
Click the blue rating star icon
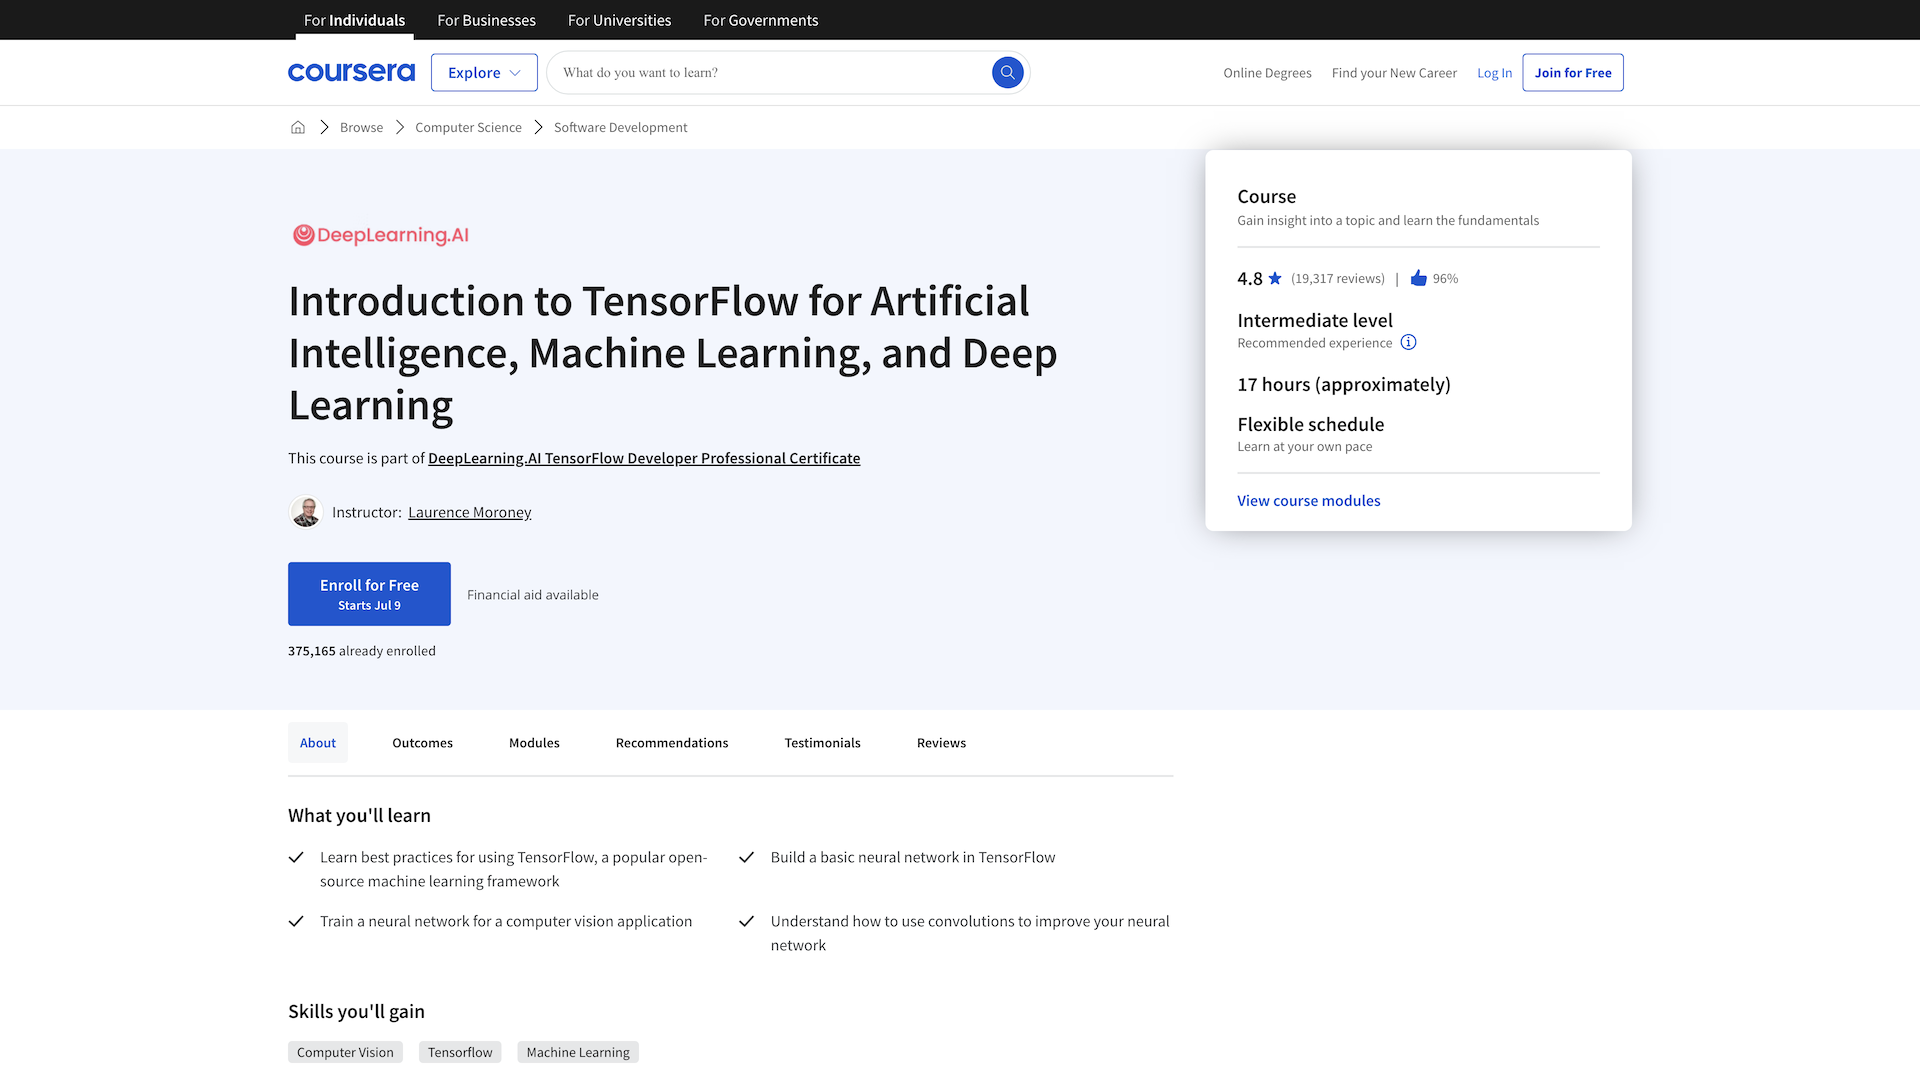point(1275,278)
